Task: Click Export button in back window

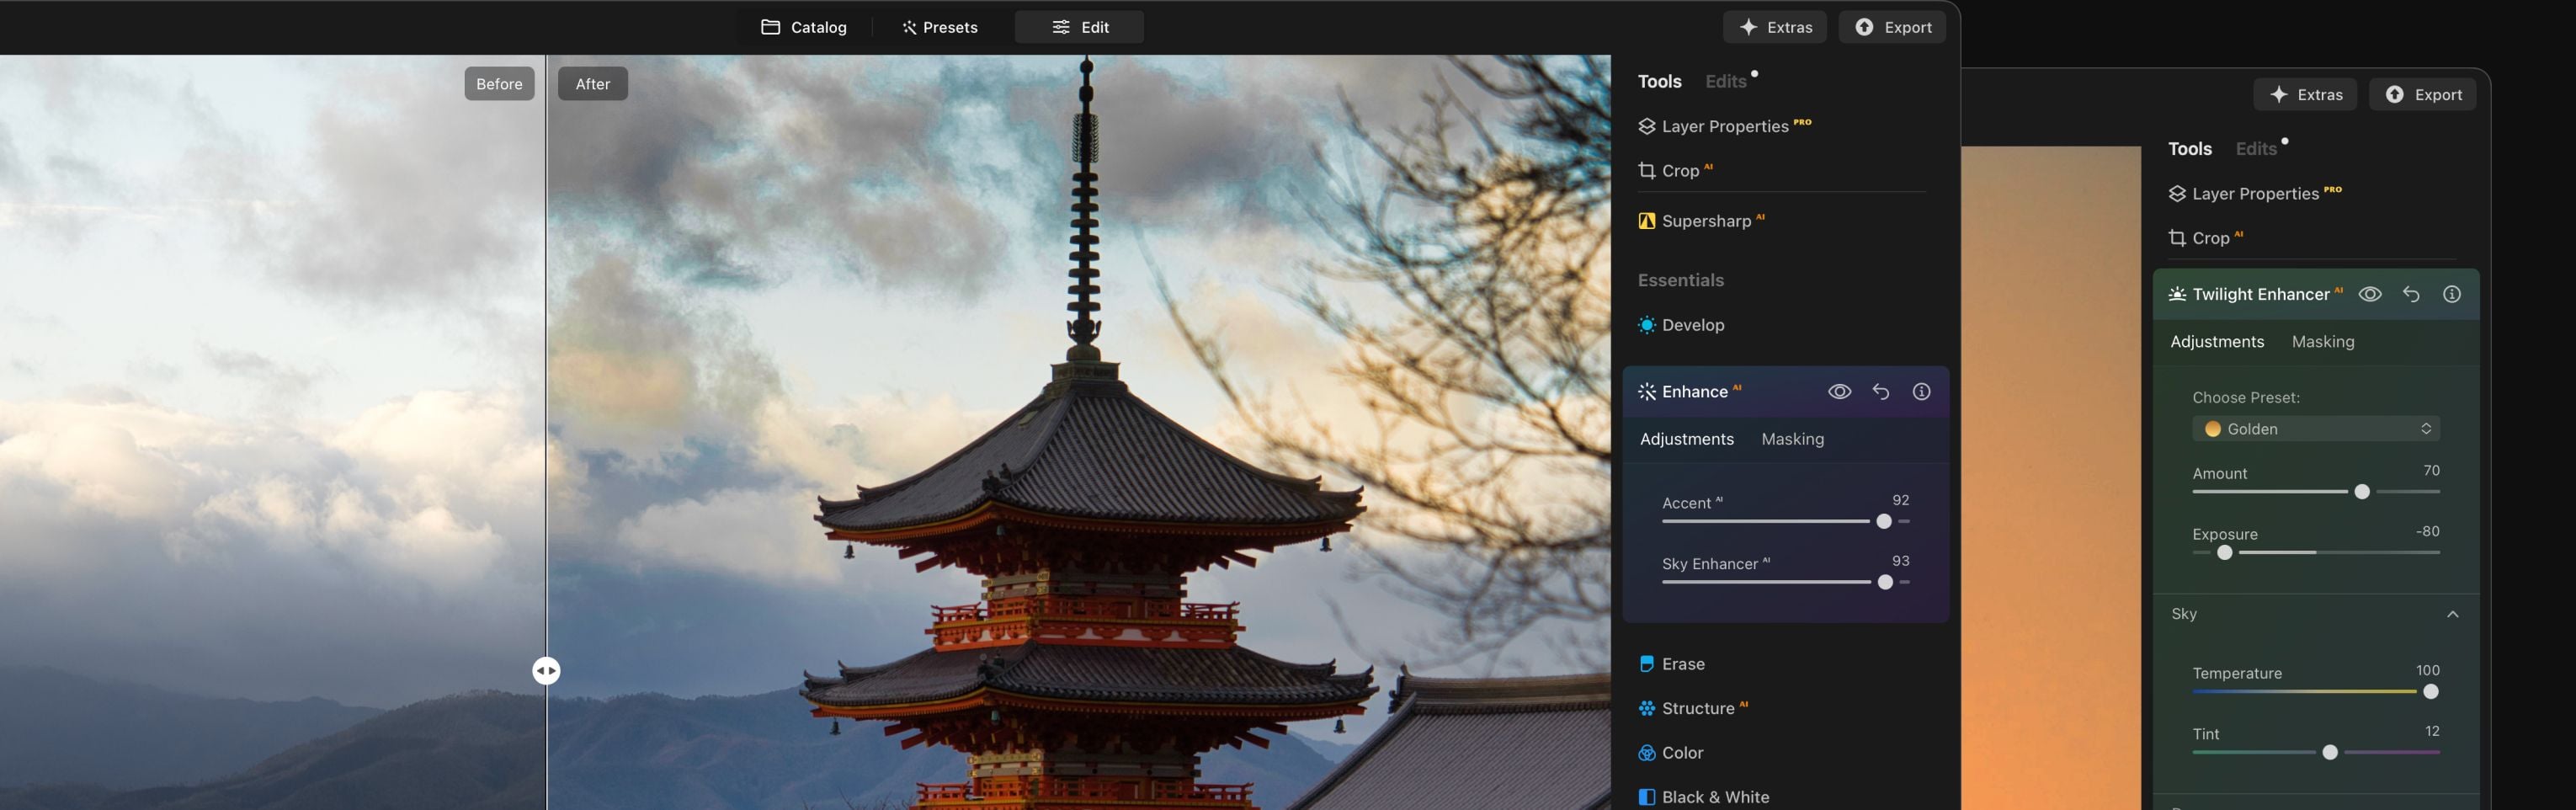Action: click(2422, 94)
